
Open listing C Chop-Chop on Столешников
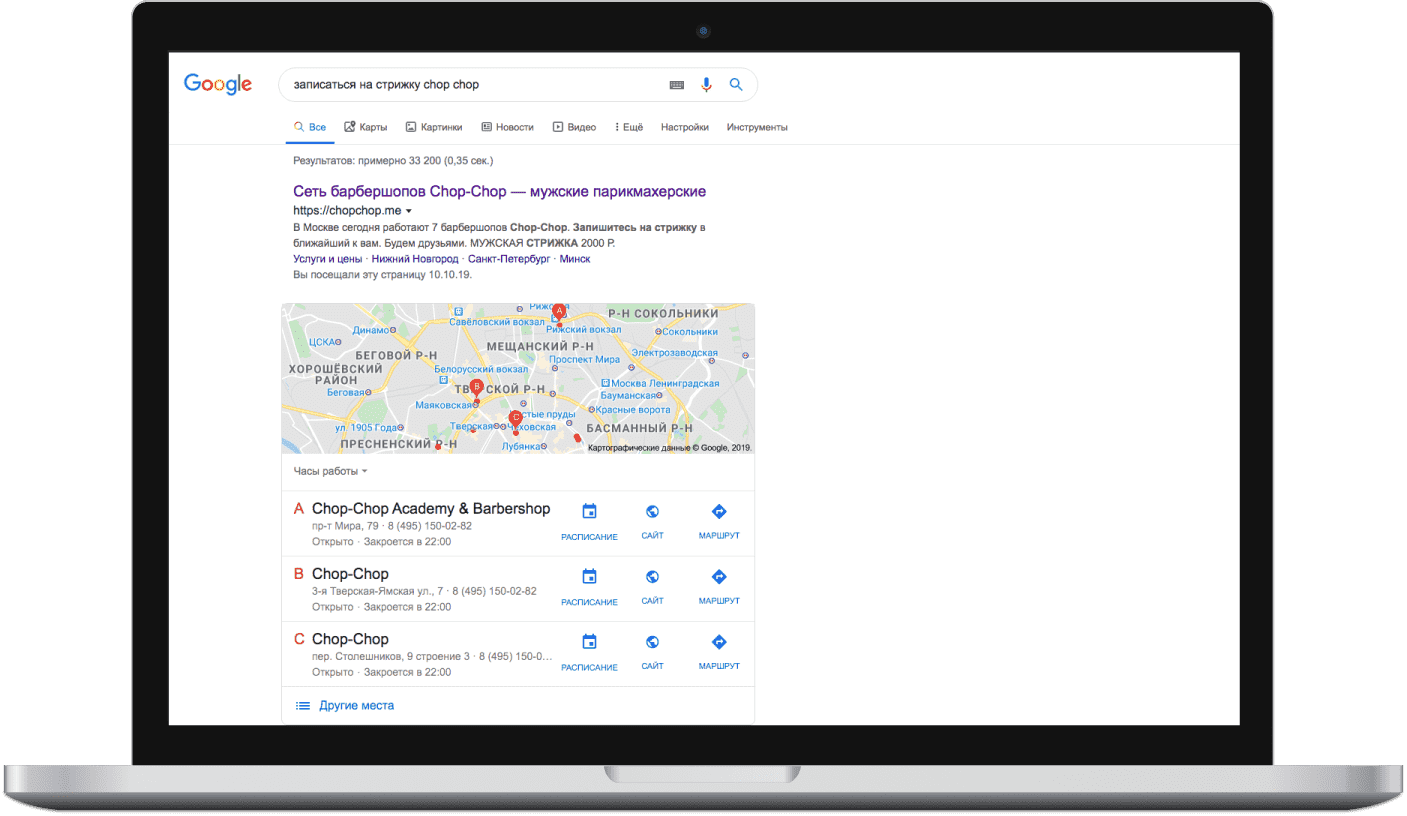click(350, 639)
